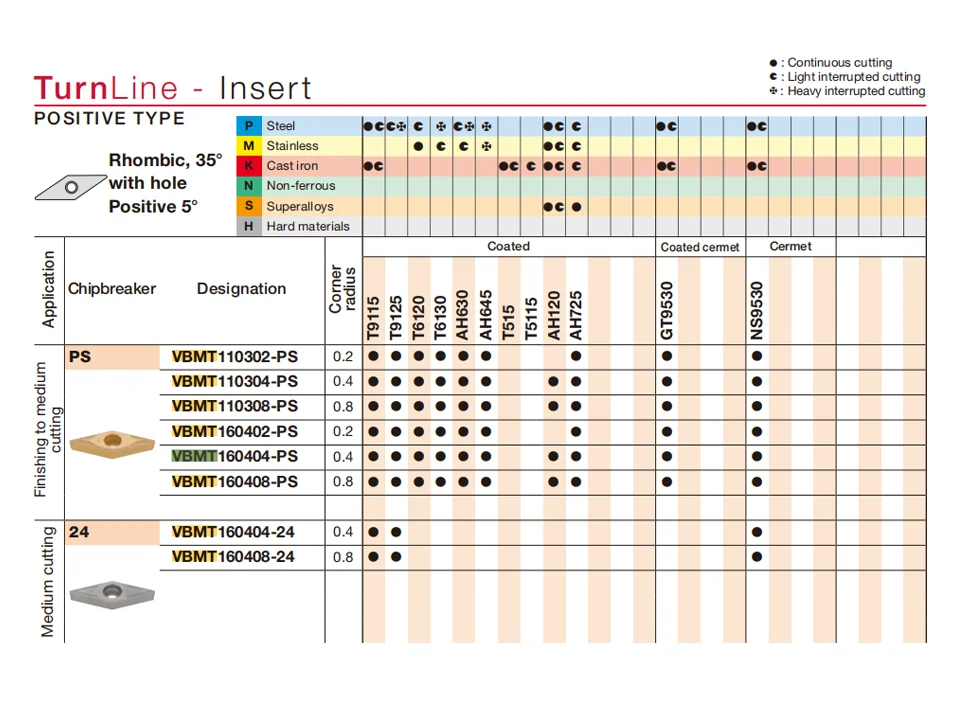The image size is (954, 704).
Task: Click the Steel material label
Action: [280, 126]
